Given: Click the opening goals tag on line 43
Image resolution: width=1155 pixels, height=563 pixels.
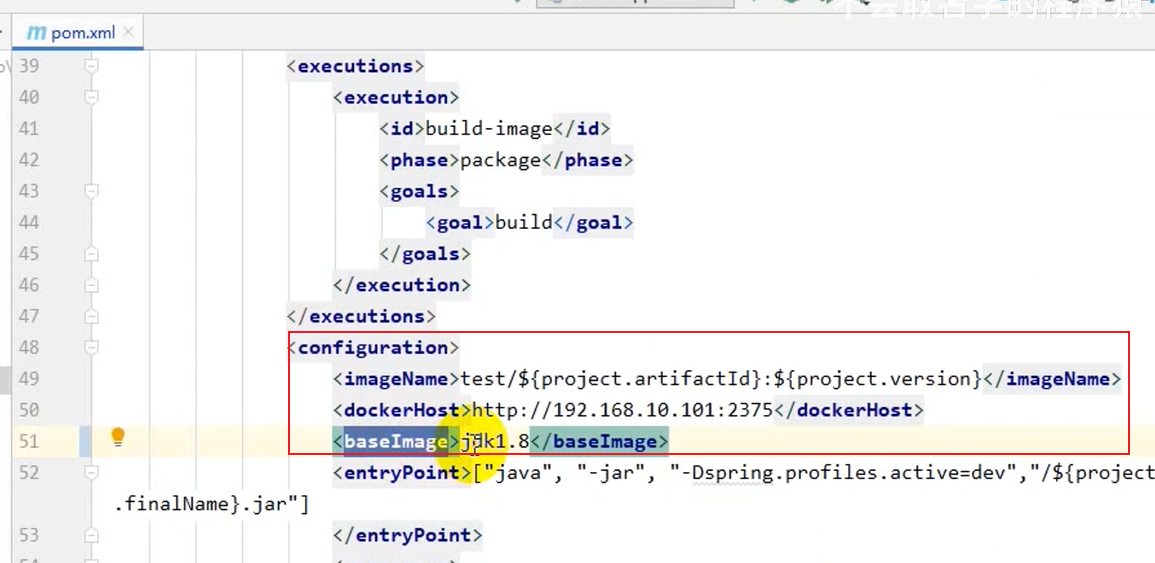Looking at the screenshot, I should [420, 192].
